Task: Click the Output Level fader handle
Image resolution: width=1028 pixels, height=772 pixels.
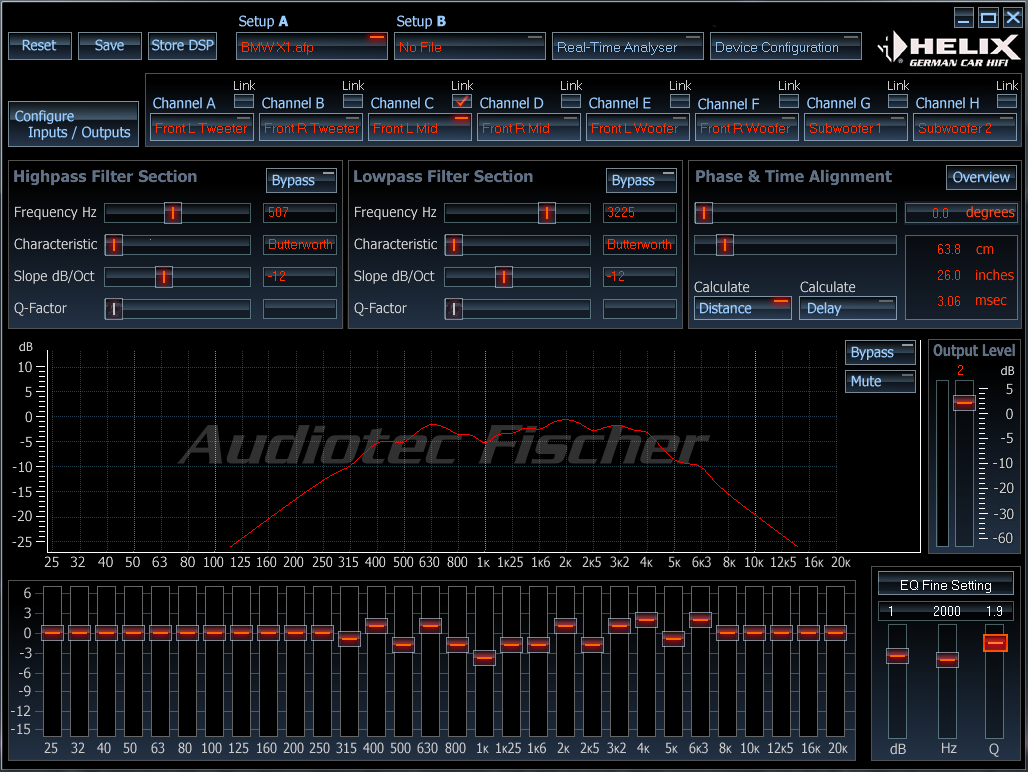Action: [964, 402]
